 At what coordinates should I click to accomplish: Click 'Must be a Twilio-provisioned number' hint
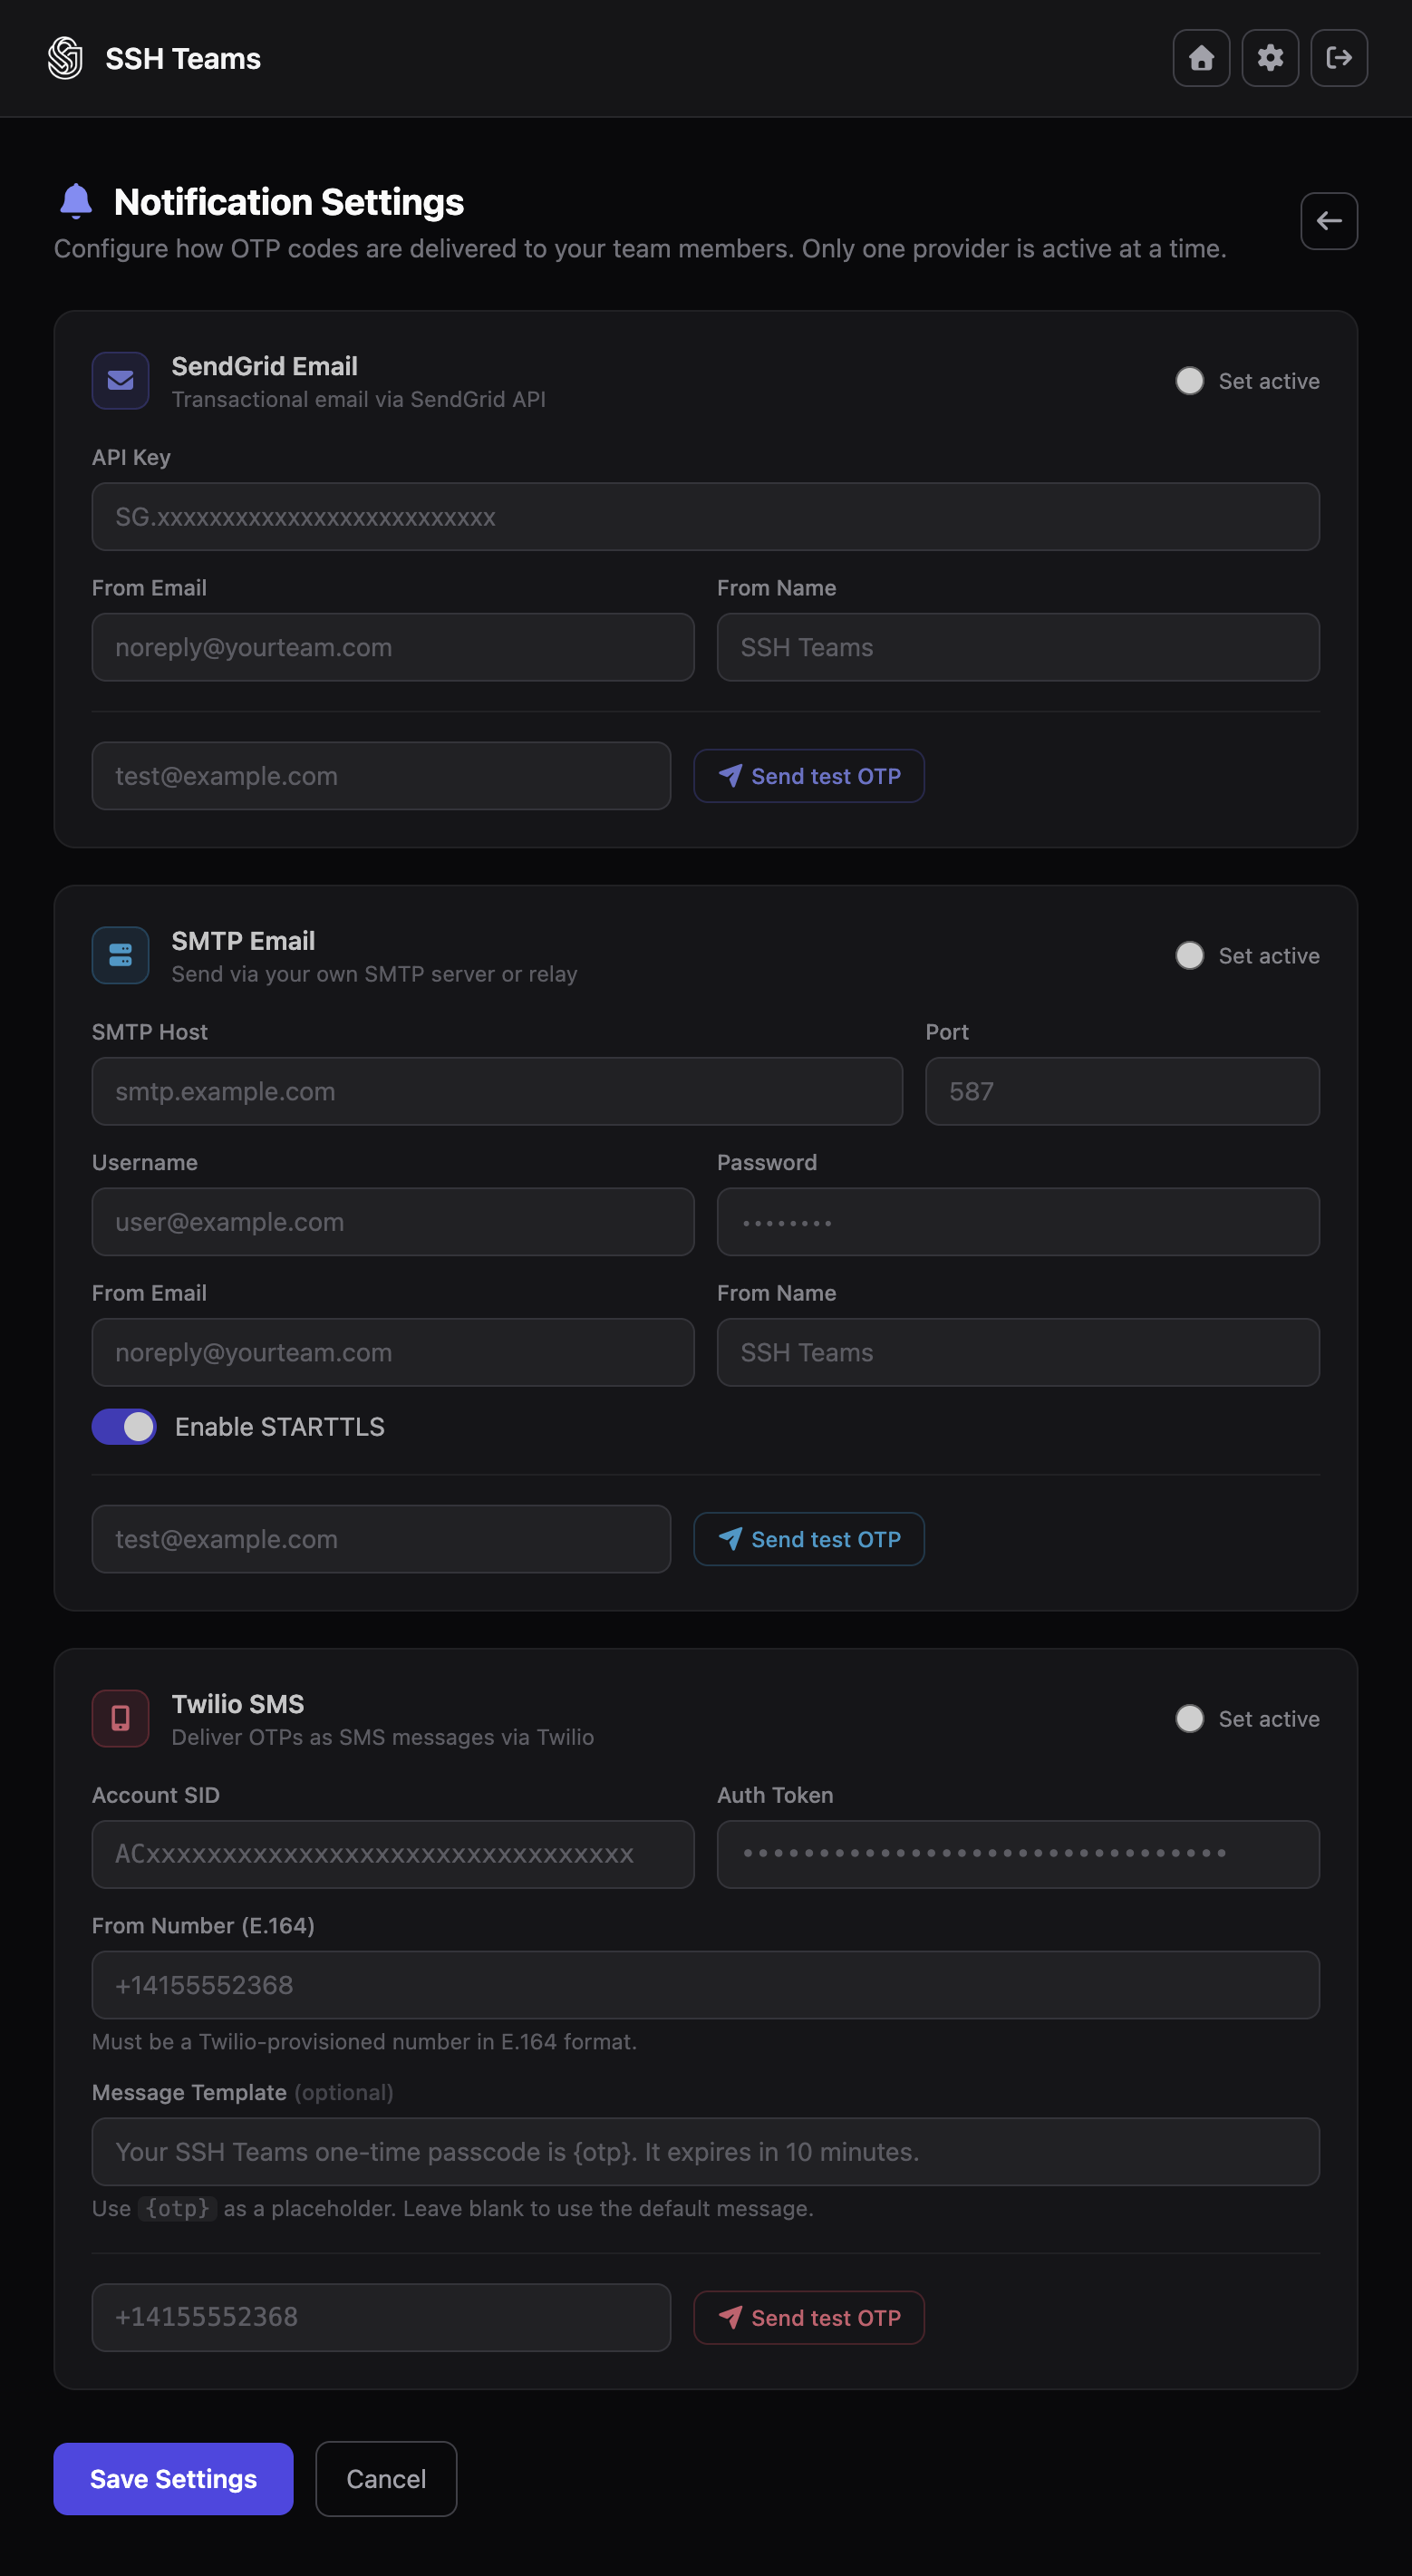pyautogui.click(x=364, y=2042)
